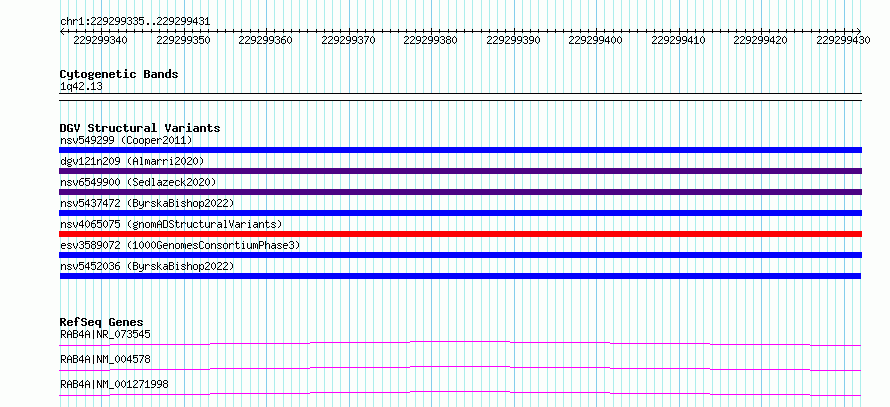Click ruler position 229299380
The height and width of the screenshot is (407, 890).
[431, 40]
